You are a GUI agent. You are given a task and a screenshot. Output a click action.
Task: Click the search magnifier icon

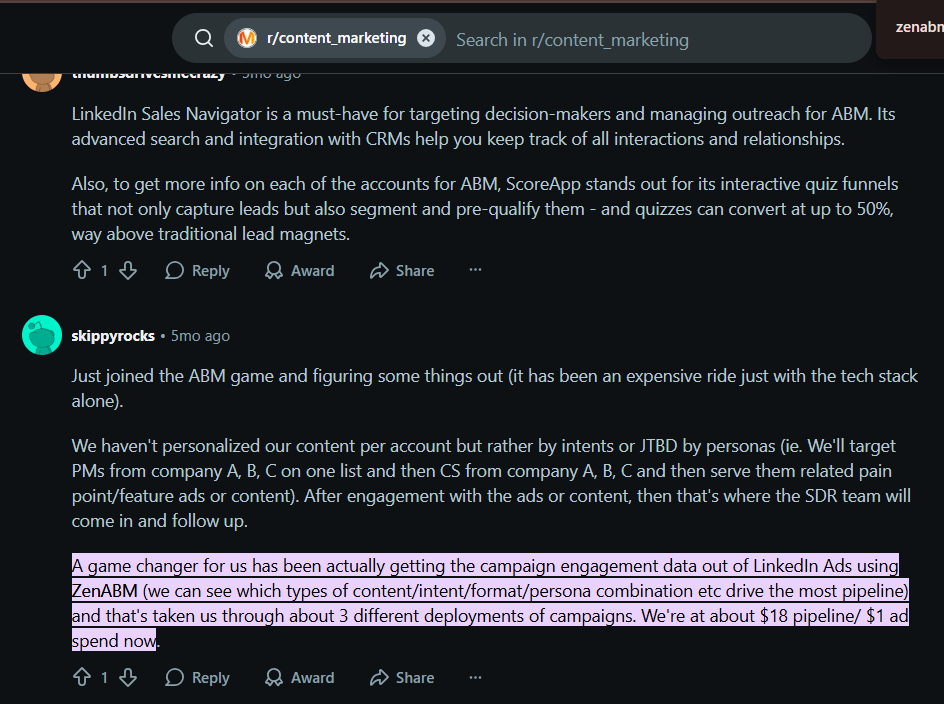point(204,39)
